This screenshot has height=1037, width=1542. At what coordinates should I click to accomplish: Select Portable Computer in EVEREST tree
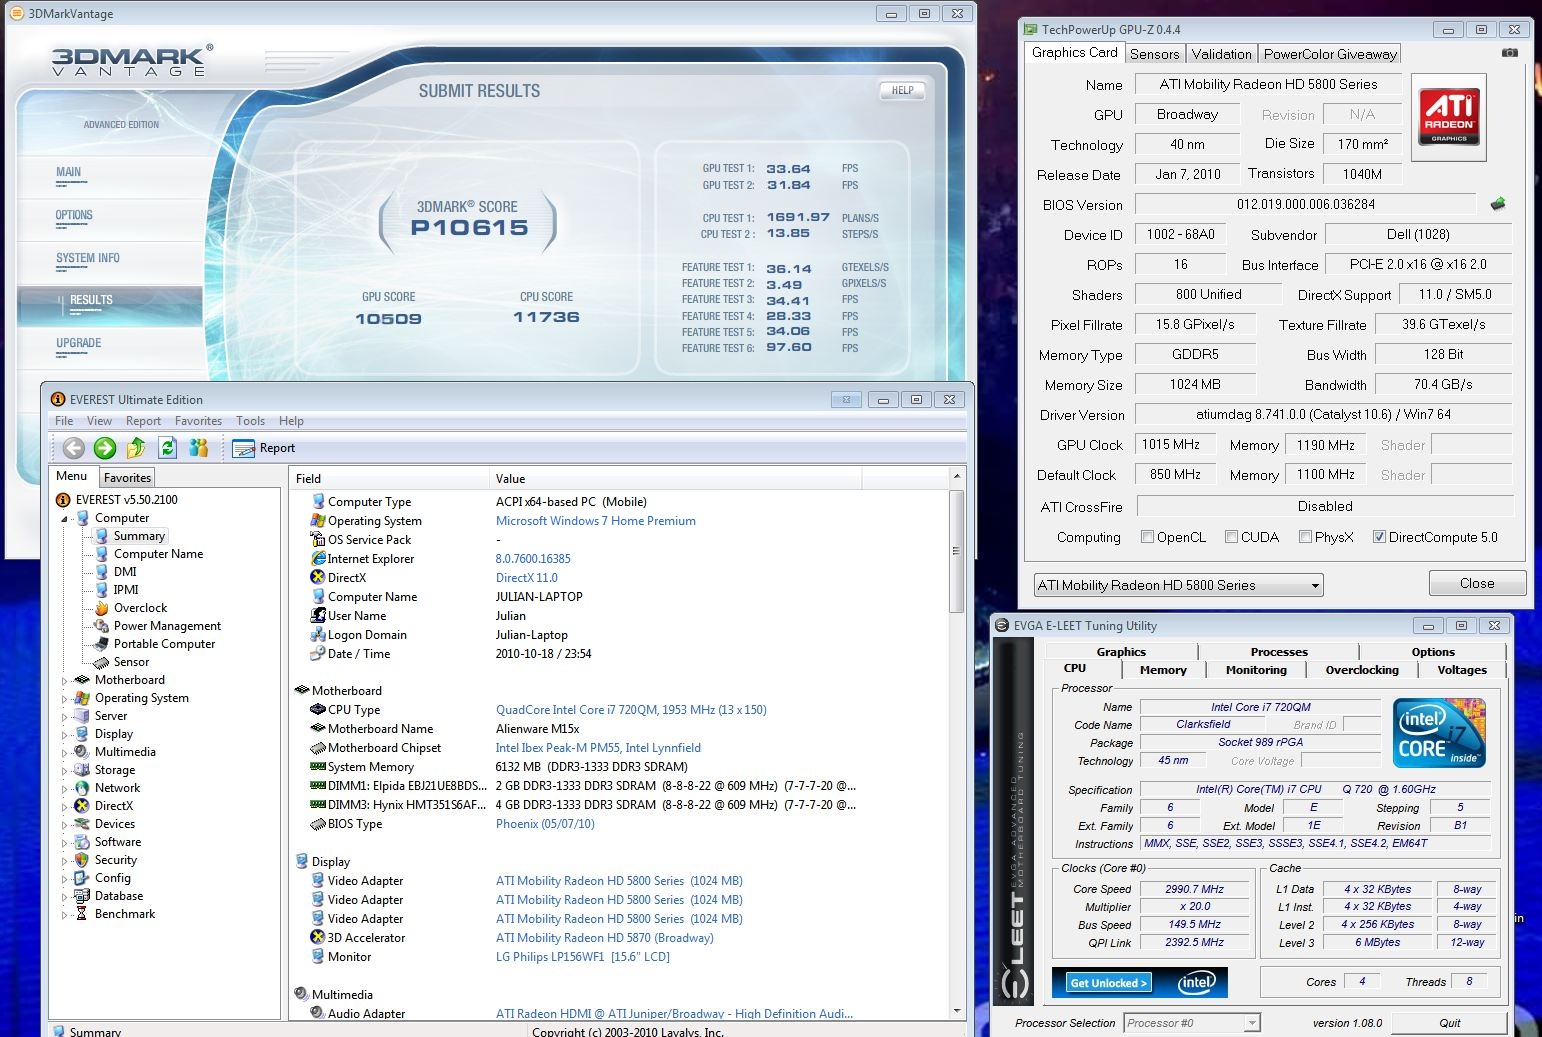(x=164, y=644)
